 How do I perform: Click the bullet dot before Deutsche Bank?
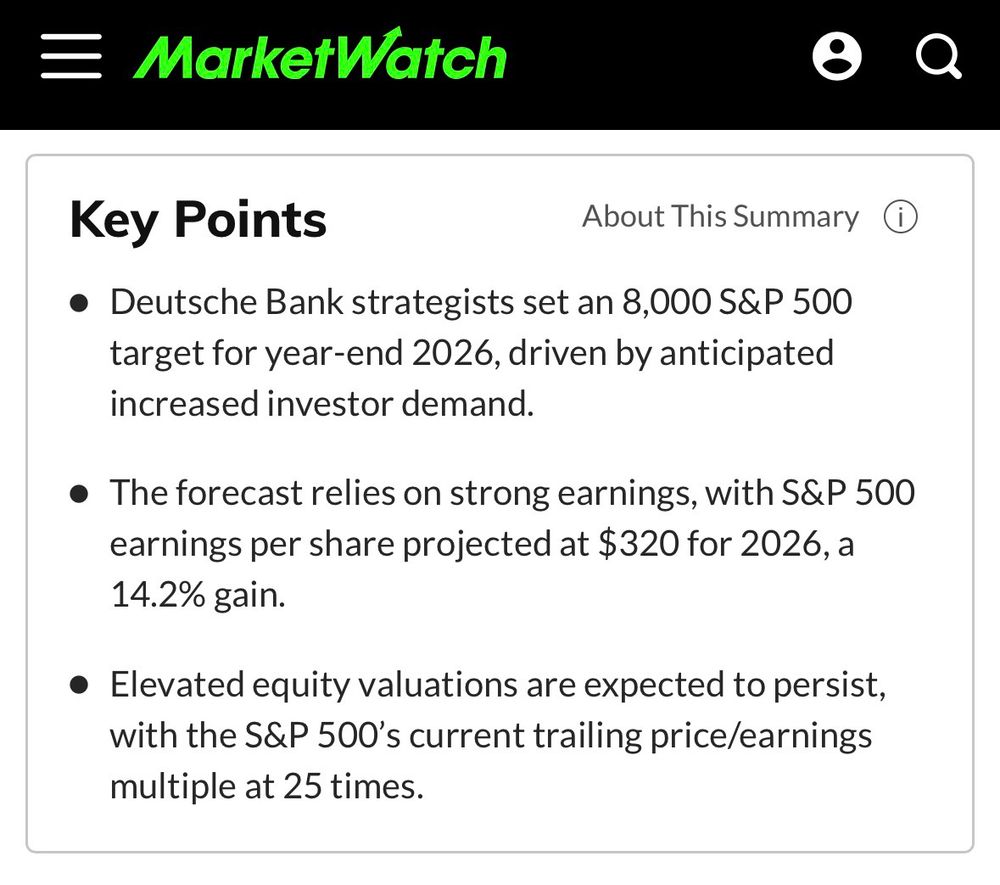tap(80, 303)
